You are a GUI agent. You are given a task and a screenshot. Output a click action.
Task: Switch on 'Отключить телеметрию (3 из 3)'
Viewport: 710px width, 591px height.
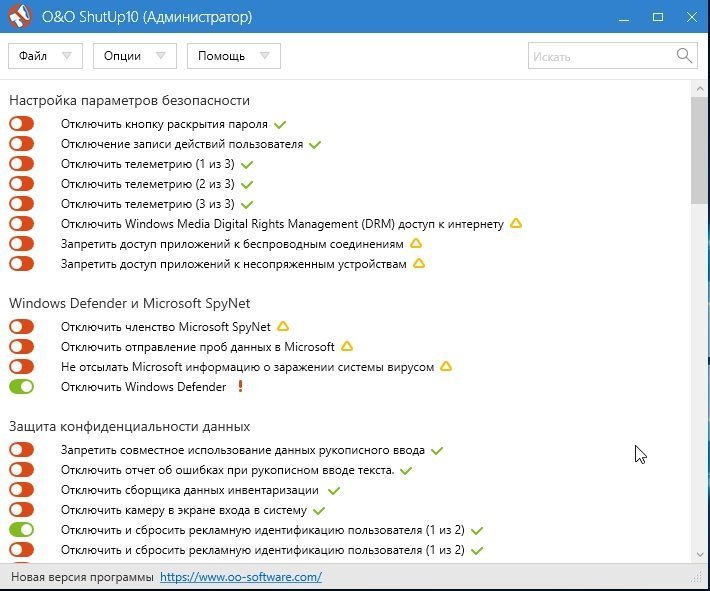point(21,203)
